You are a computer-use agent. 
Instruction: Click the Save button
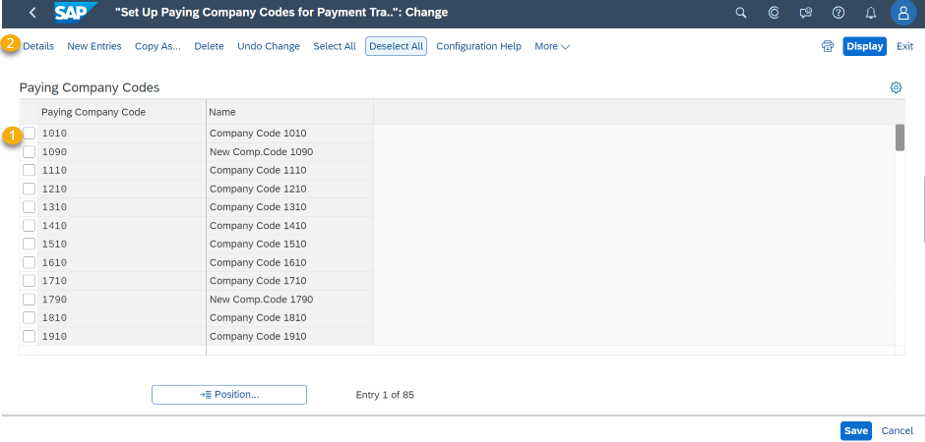[x=855, y=431]
